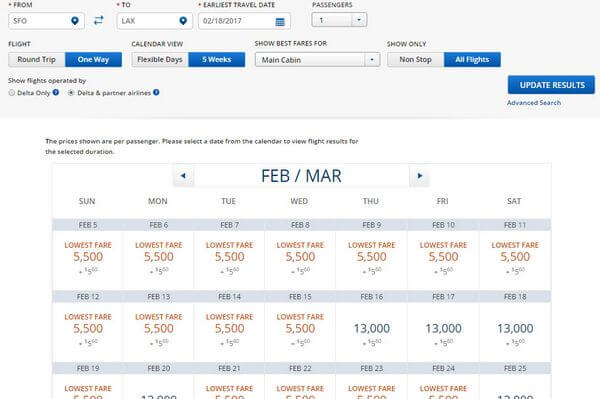Show All Flights option
The image size is (600, 399).
click(472, 60)
